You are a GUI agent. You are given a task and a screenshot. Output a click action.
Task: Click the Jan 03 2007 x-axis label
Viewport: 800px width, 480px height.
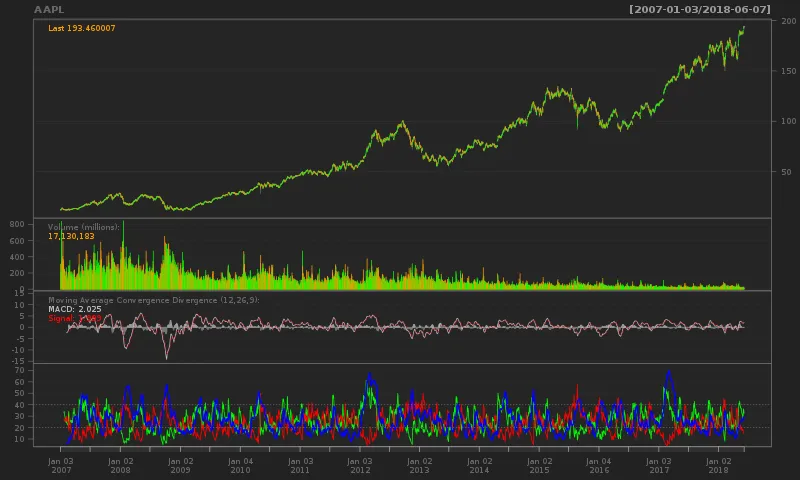[x=61, y=465]
